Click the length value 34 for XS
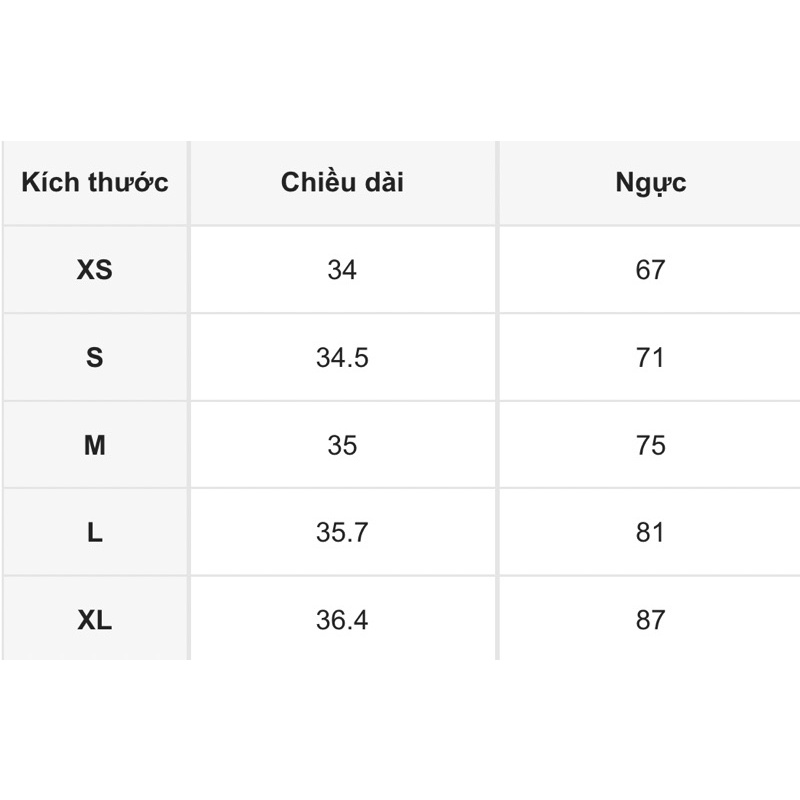800x800 pixels. click(x=342, y=270)
